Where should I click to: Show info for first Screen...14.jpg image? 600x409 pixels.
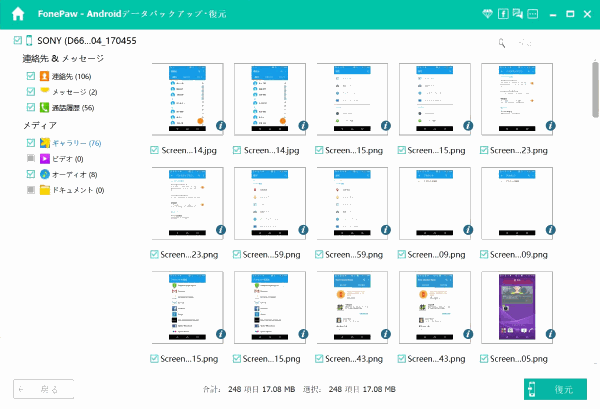(221, 125)
